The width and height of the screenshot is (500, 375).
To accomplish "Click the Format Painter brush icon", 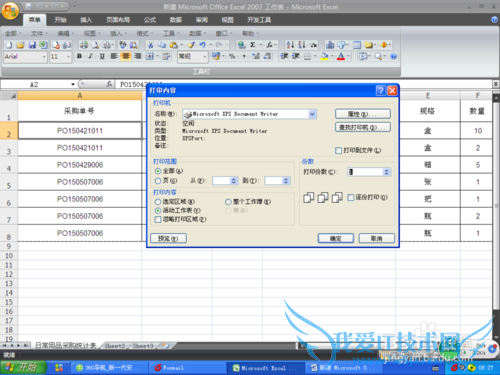I will pyautogui.click(x=191, y=45).
